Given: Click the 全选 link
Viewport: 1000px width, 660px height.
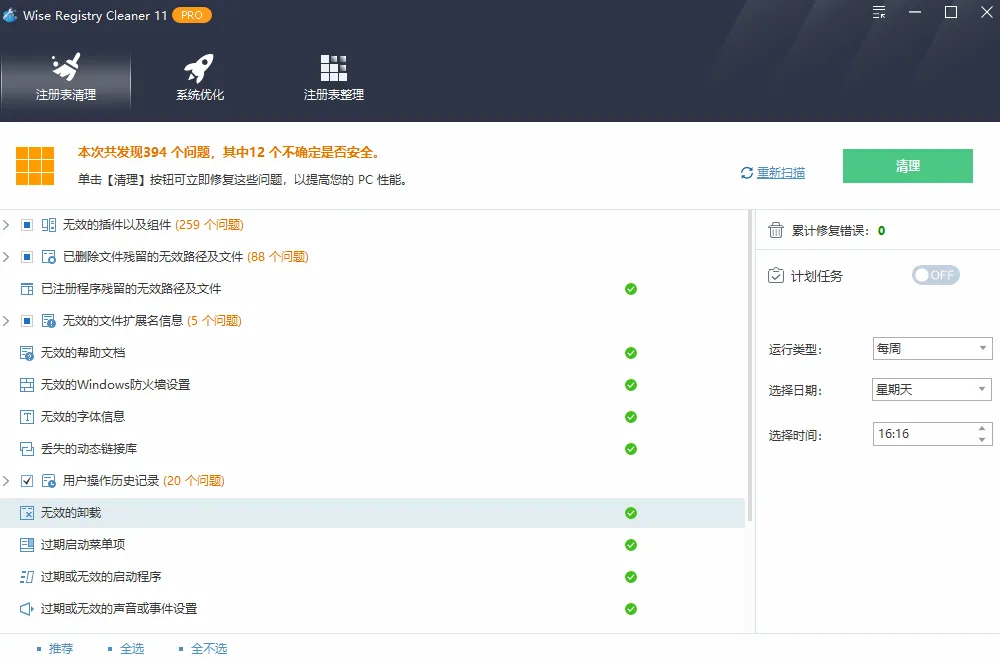Looking at the screenshot, I should click(132, 649).
